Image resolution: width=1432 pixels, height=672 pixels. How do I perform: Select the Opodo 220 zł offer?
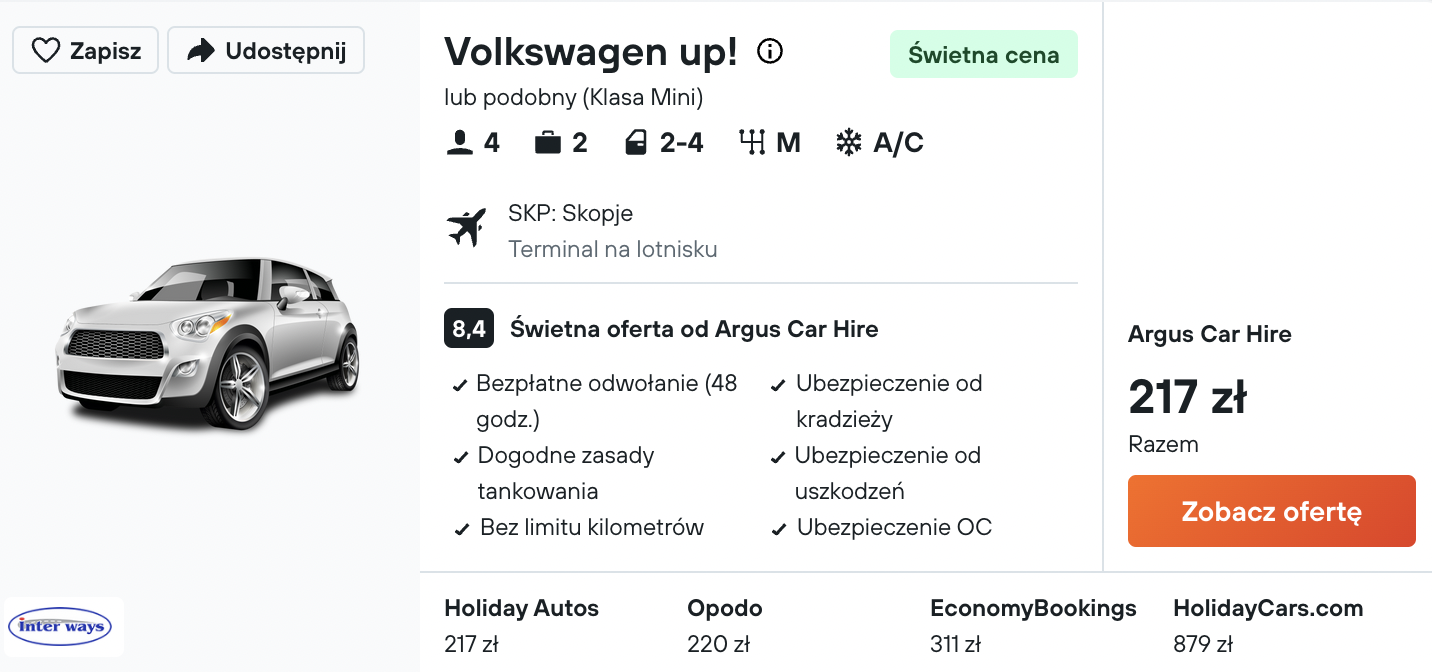[725, 626]
